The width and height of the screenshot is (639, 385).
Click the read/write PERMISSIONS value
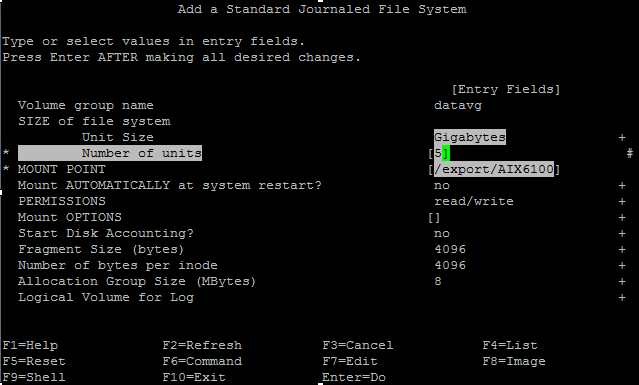point(474,201)
